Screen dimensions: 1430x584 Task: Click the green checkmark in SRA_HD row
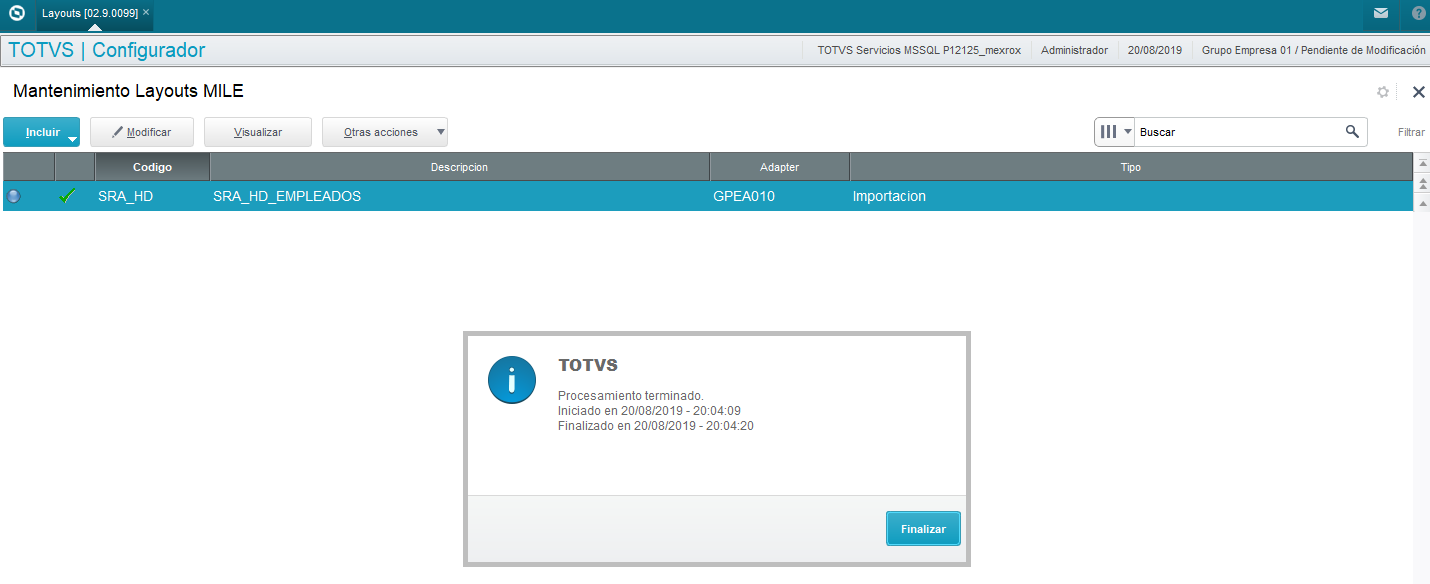coord(68,196)
